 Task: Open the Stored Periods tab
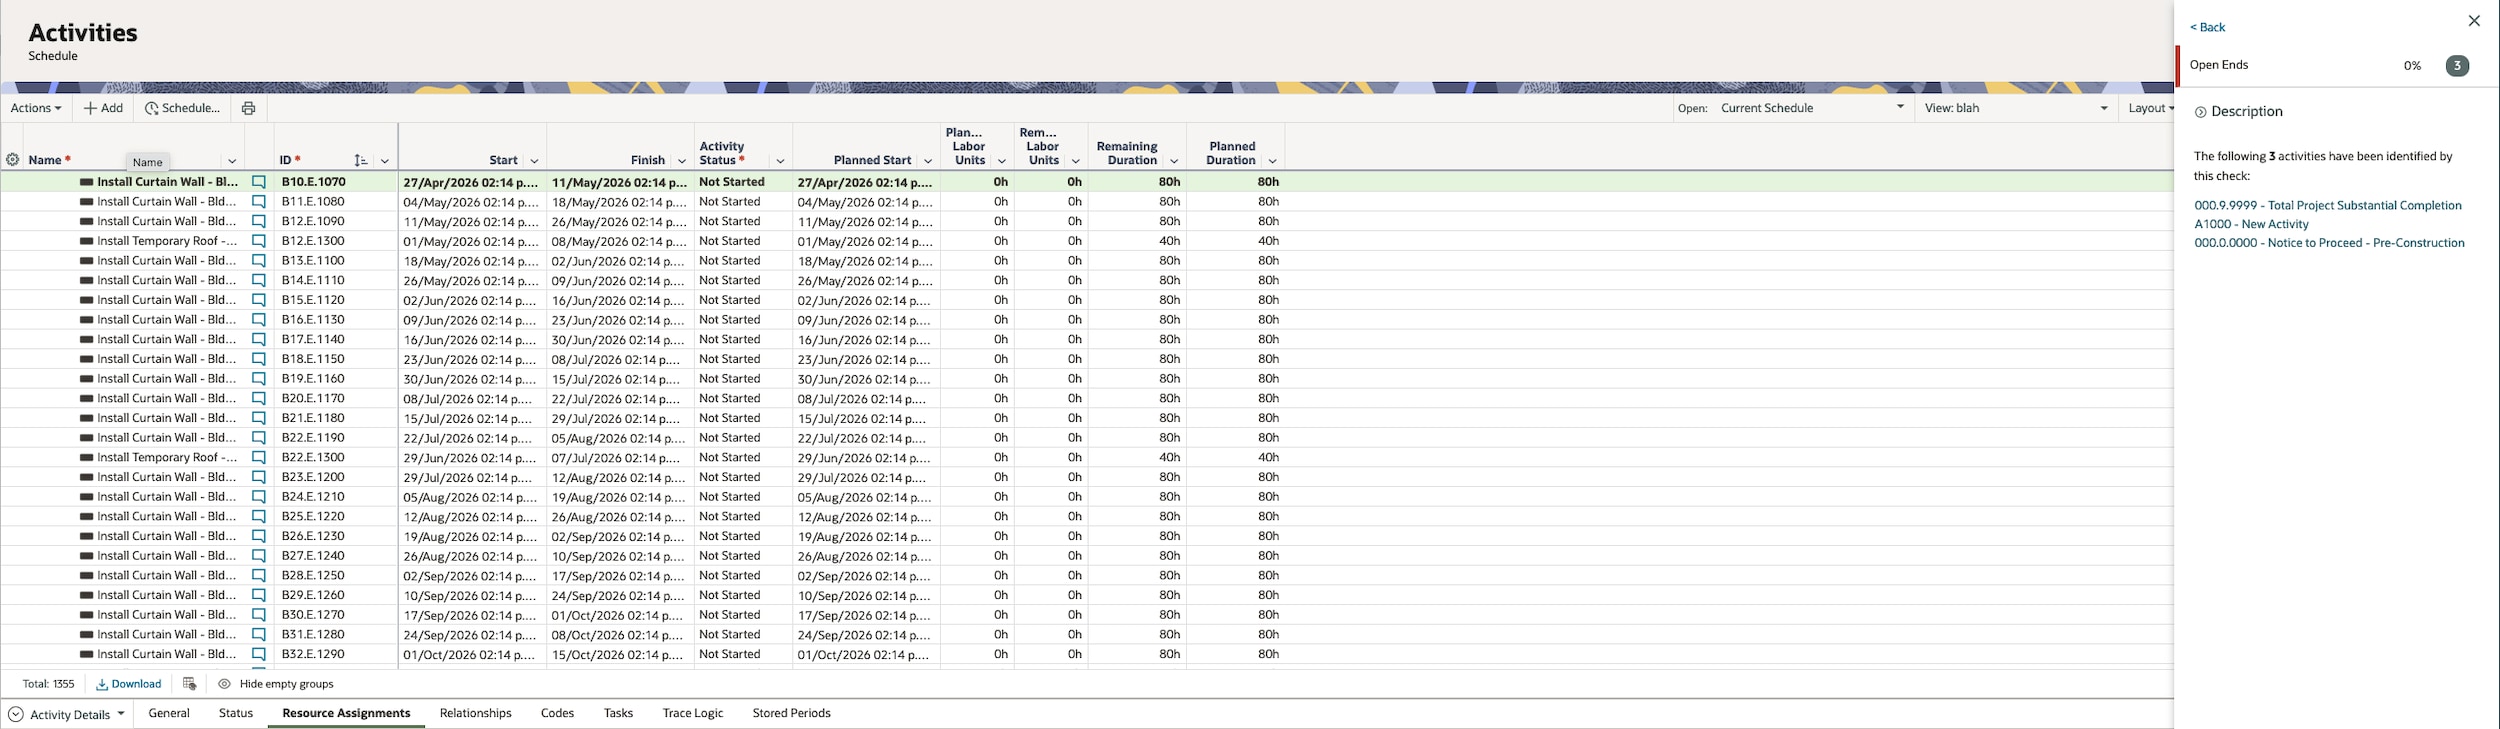coord(792,713)
